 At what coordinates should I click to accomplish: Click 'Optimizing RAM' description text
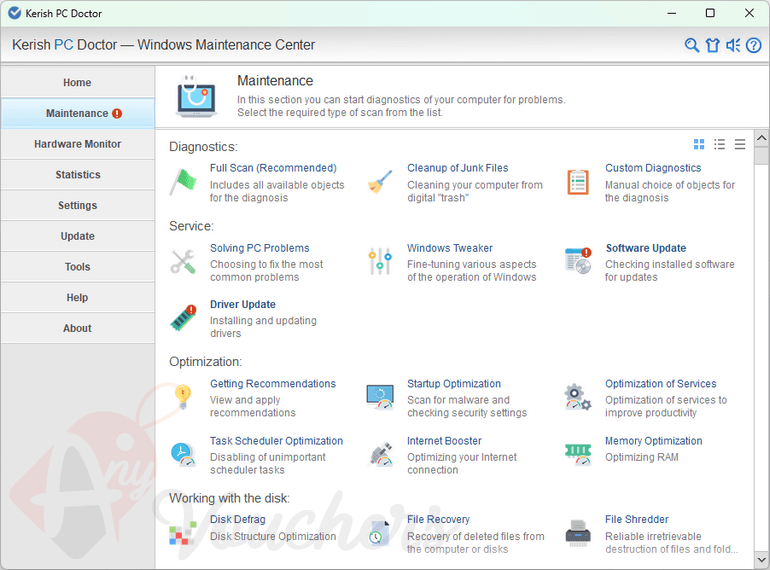(641, 457)
